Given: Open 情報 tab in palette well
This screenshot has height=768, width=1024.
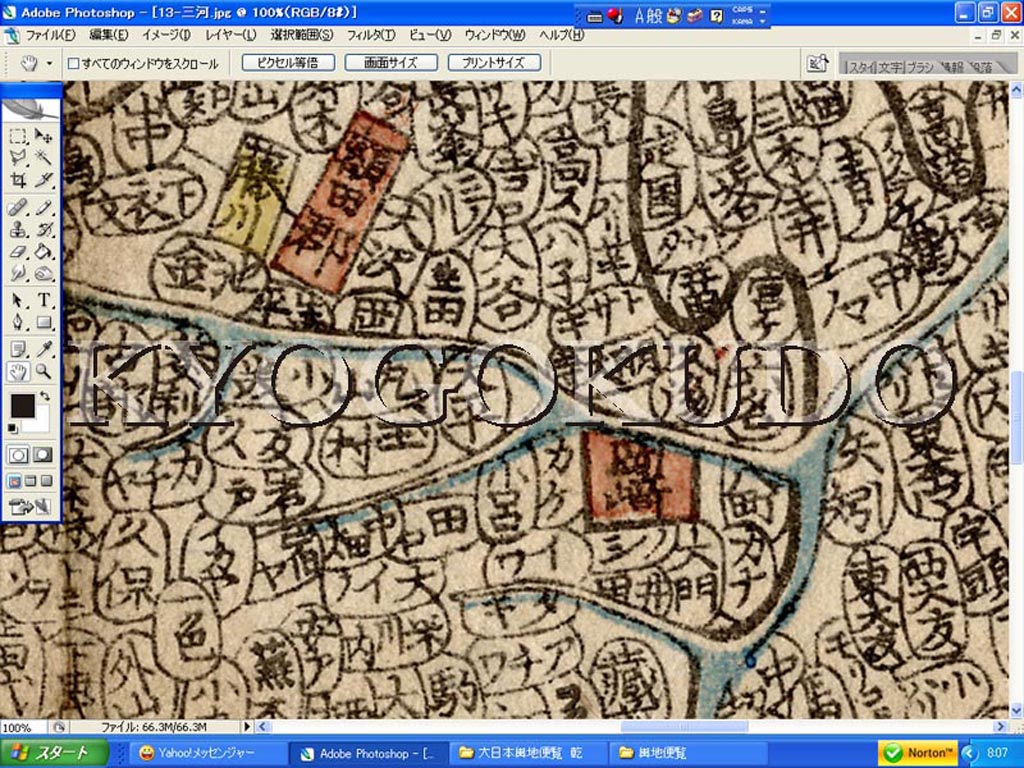Looking at the screenshot, I should [x=952, y=67].
